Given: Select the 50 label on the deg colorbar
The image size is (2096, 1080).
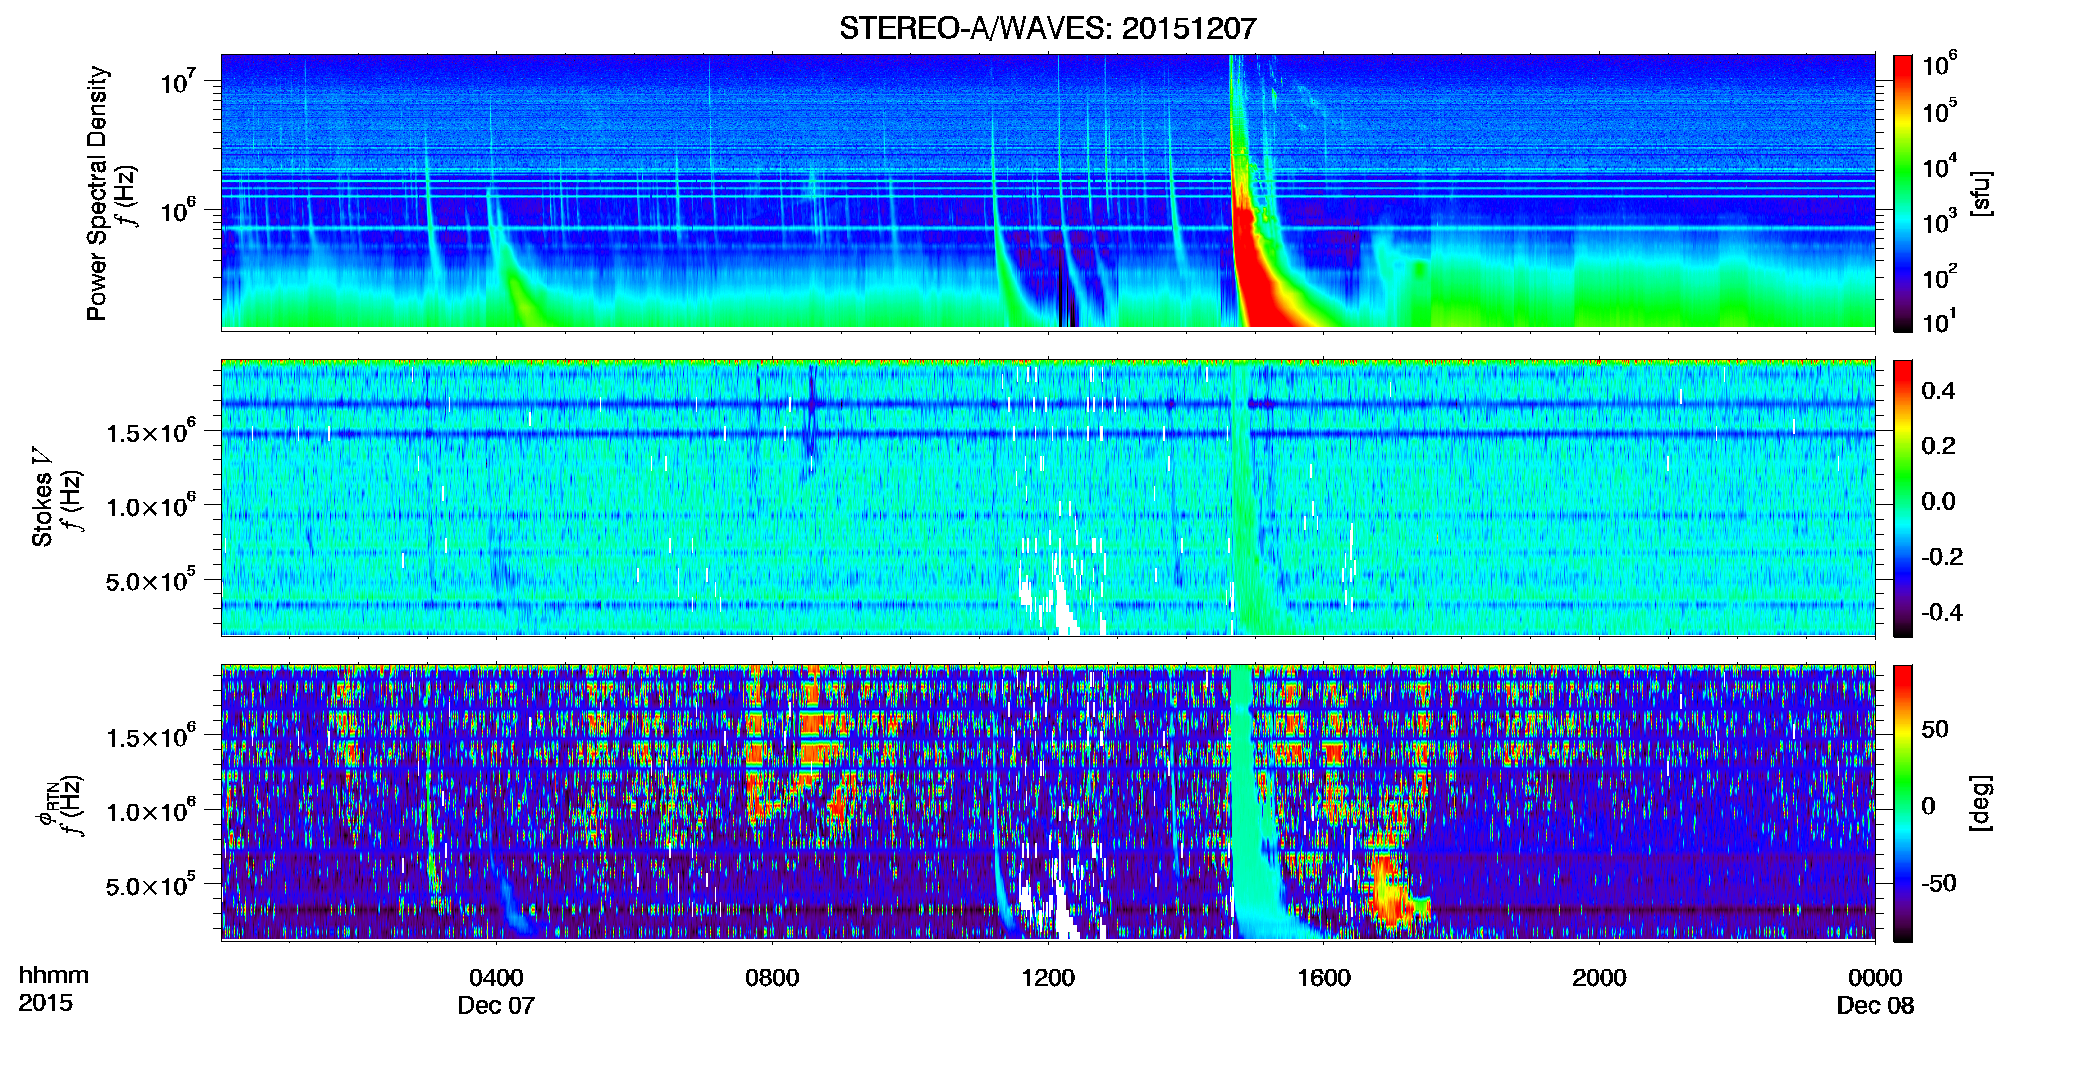Looking at the screenshot, I should click(x=1934, y=728).
